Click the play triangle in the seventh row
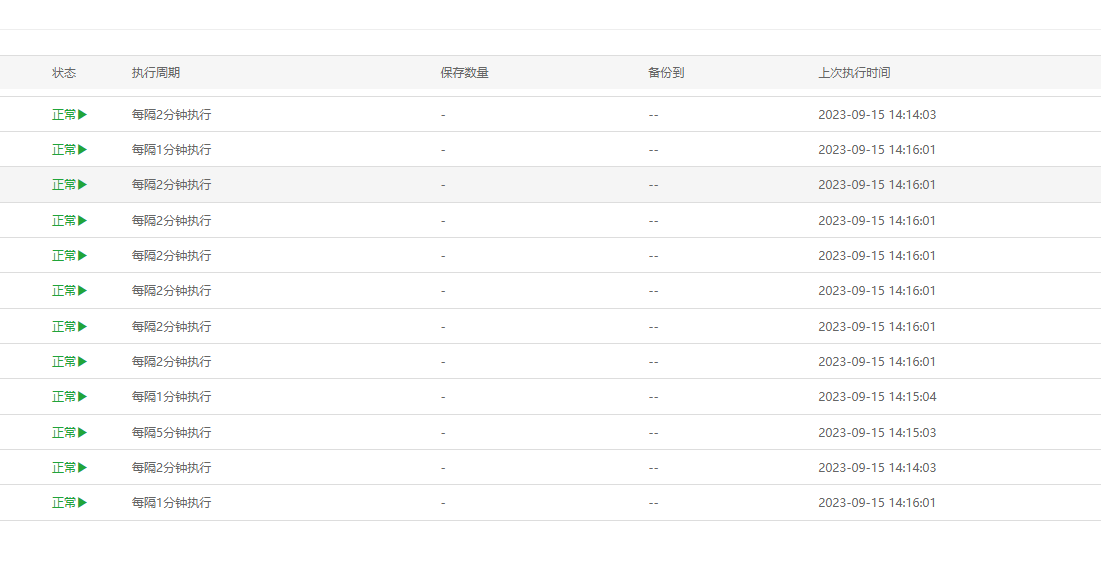The width and height of the screenshot is (1101, 564). click(x=83, y=327)
